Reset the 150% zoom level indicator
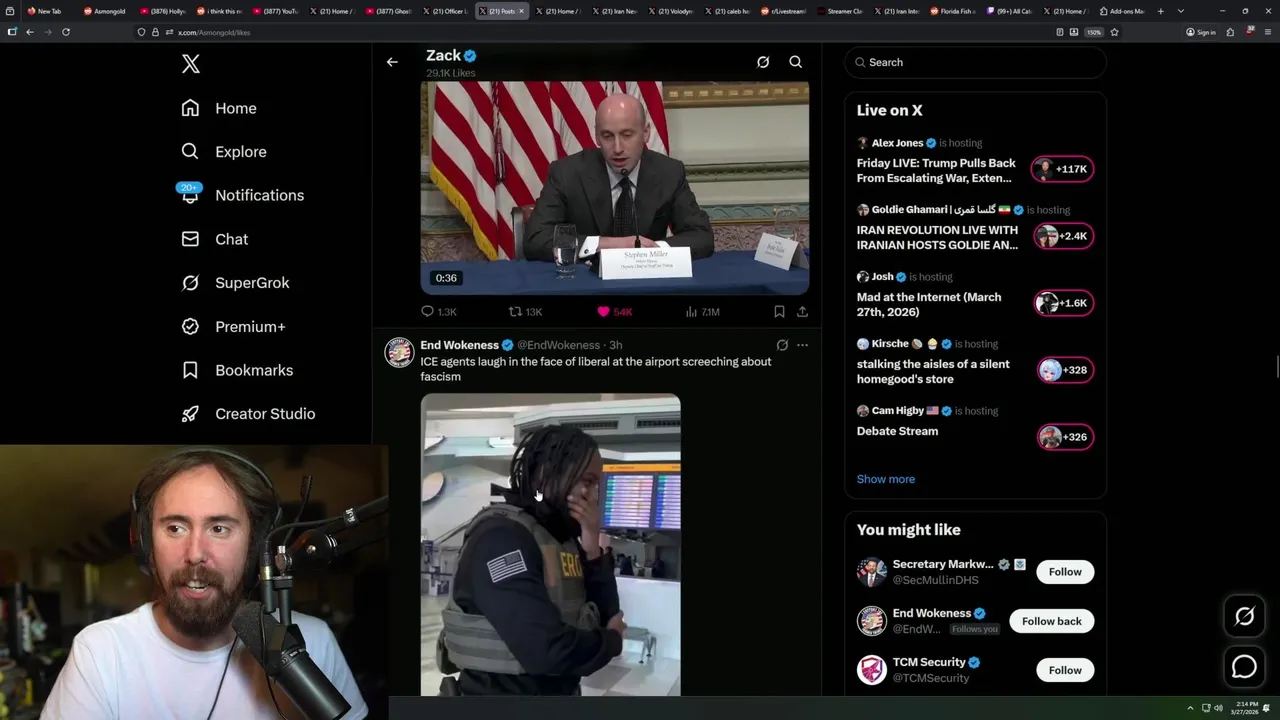 pos(1094,32)
